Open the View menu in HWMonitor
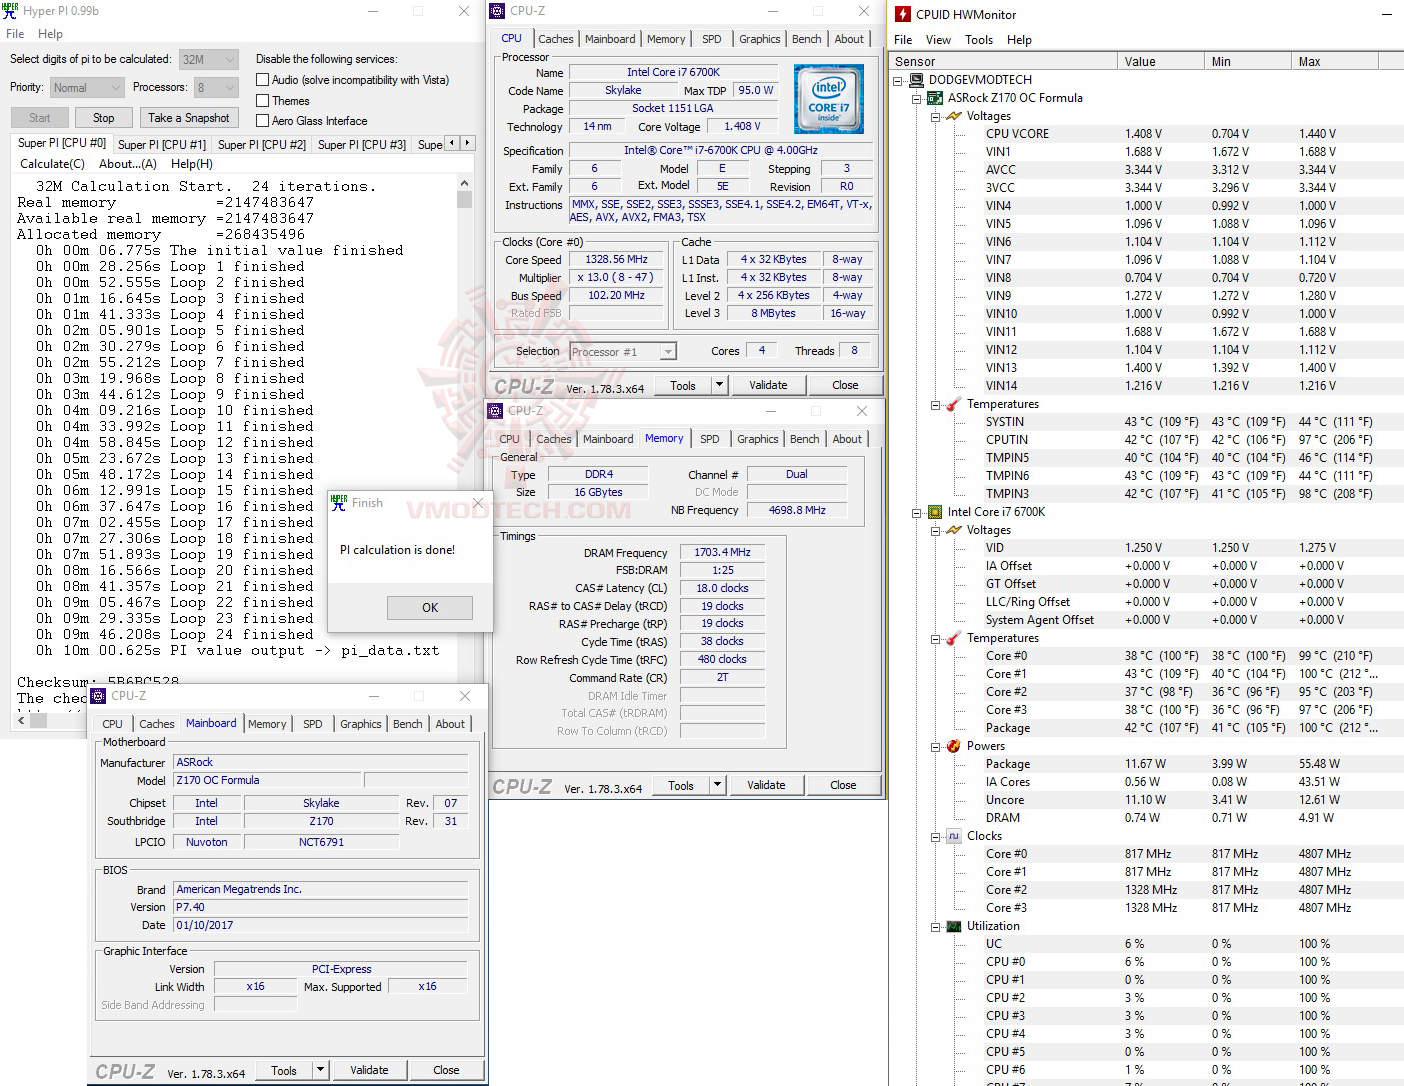 pos(938,40)
